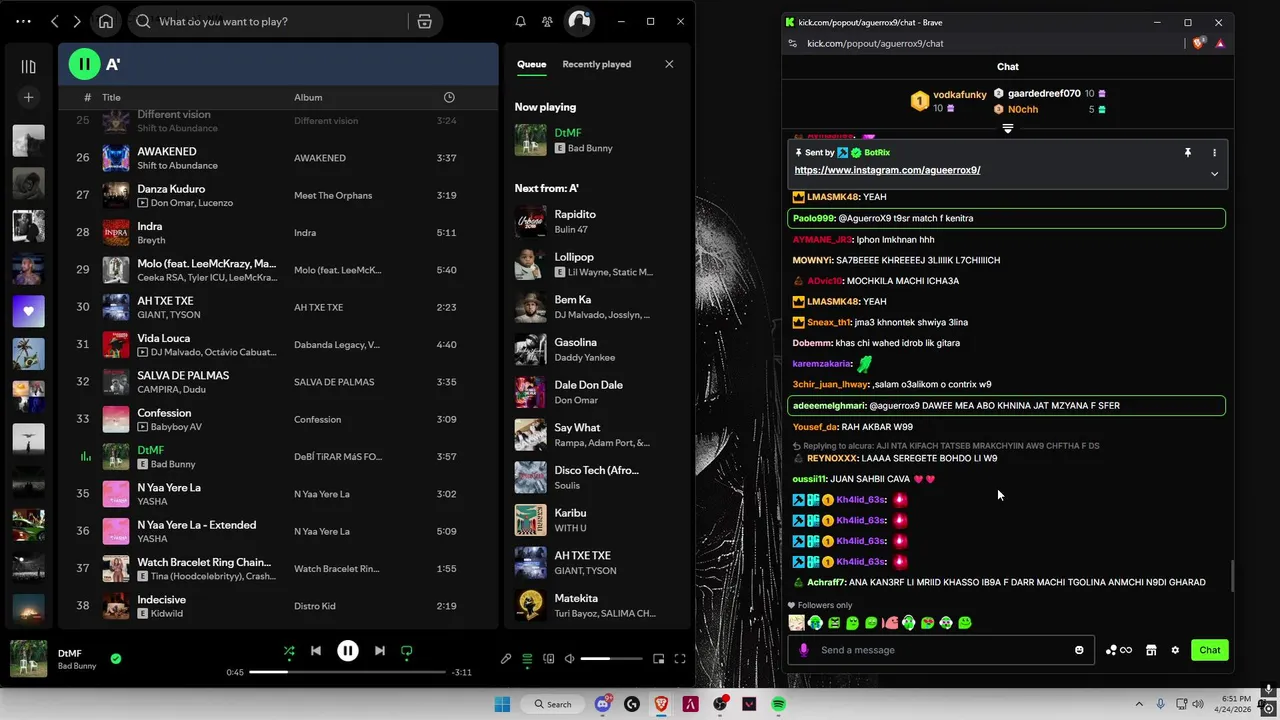Click the DtMF album thumbnail in player
Image resolution: width=1280 pixels, height=720 pixels.
(x=28, y=659)
